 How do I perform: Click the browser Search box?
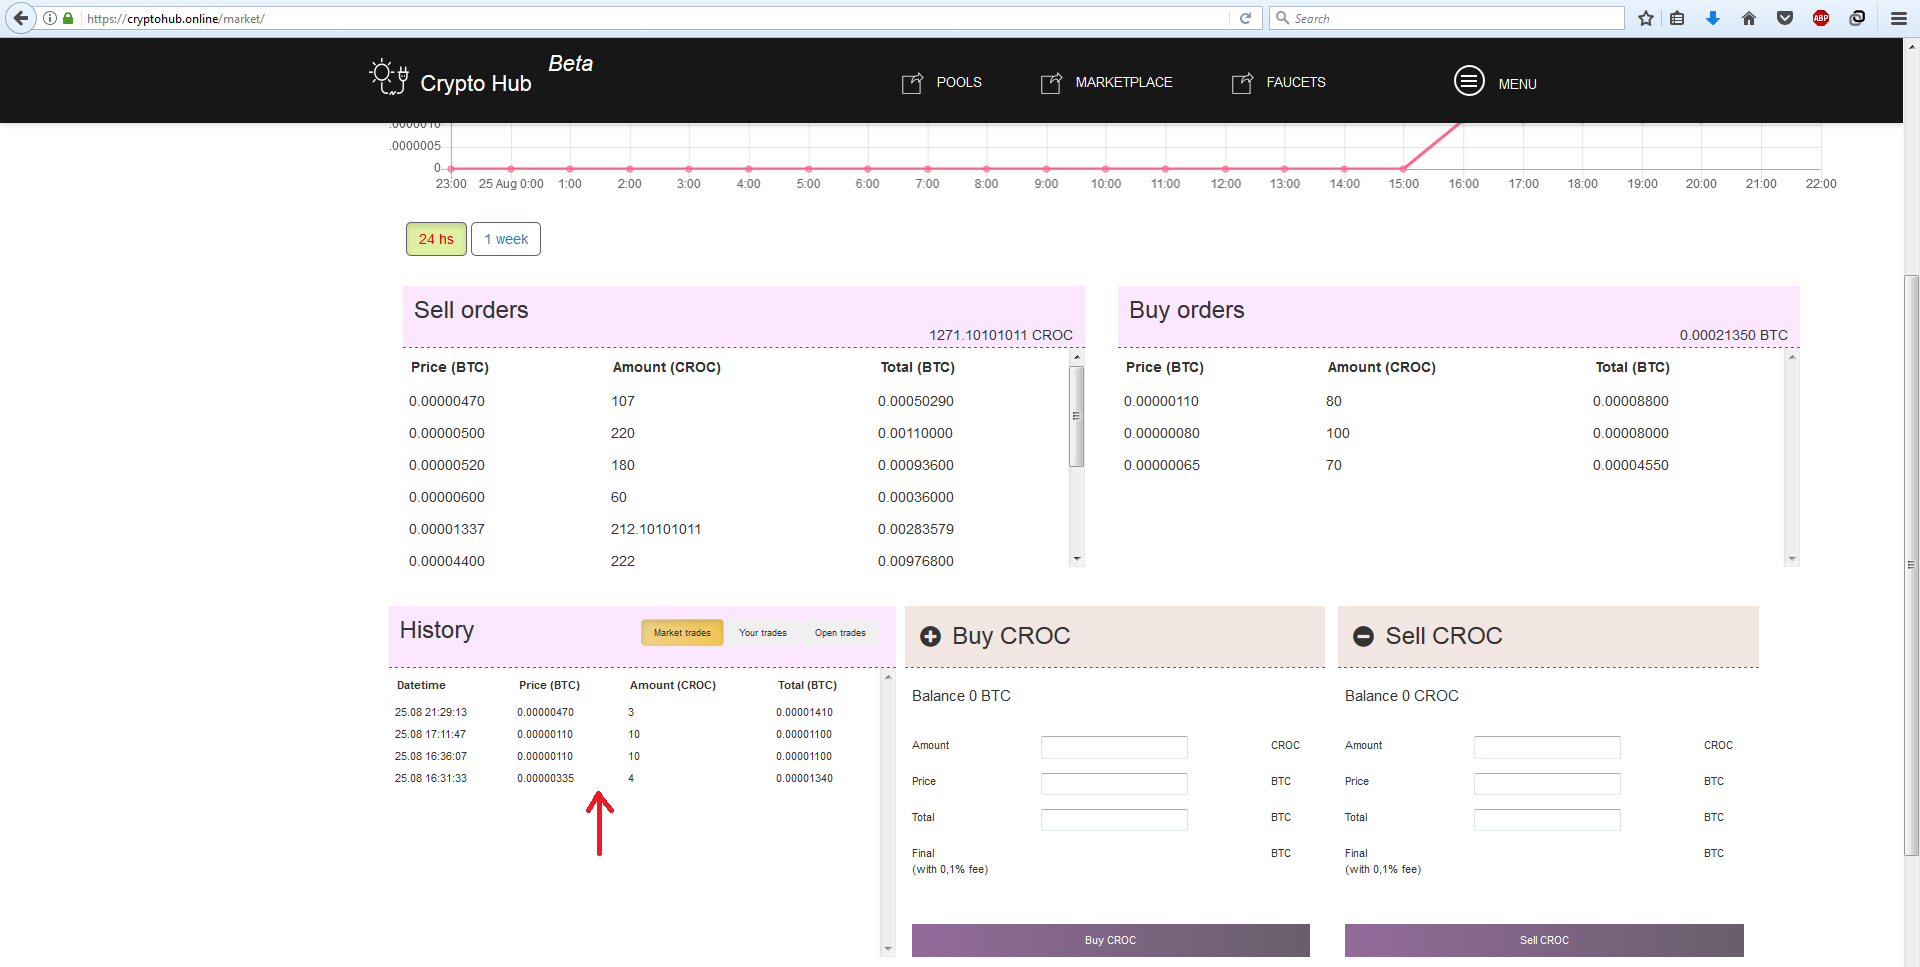pyautogui.click(x=1447, y=18)
